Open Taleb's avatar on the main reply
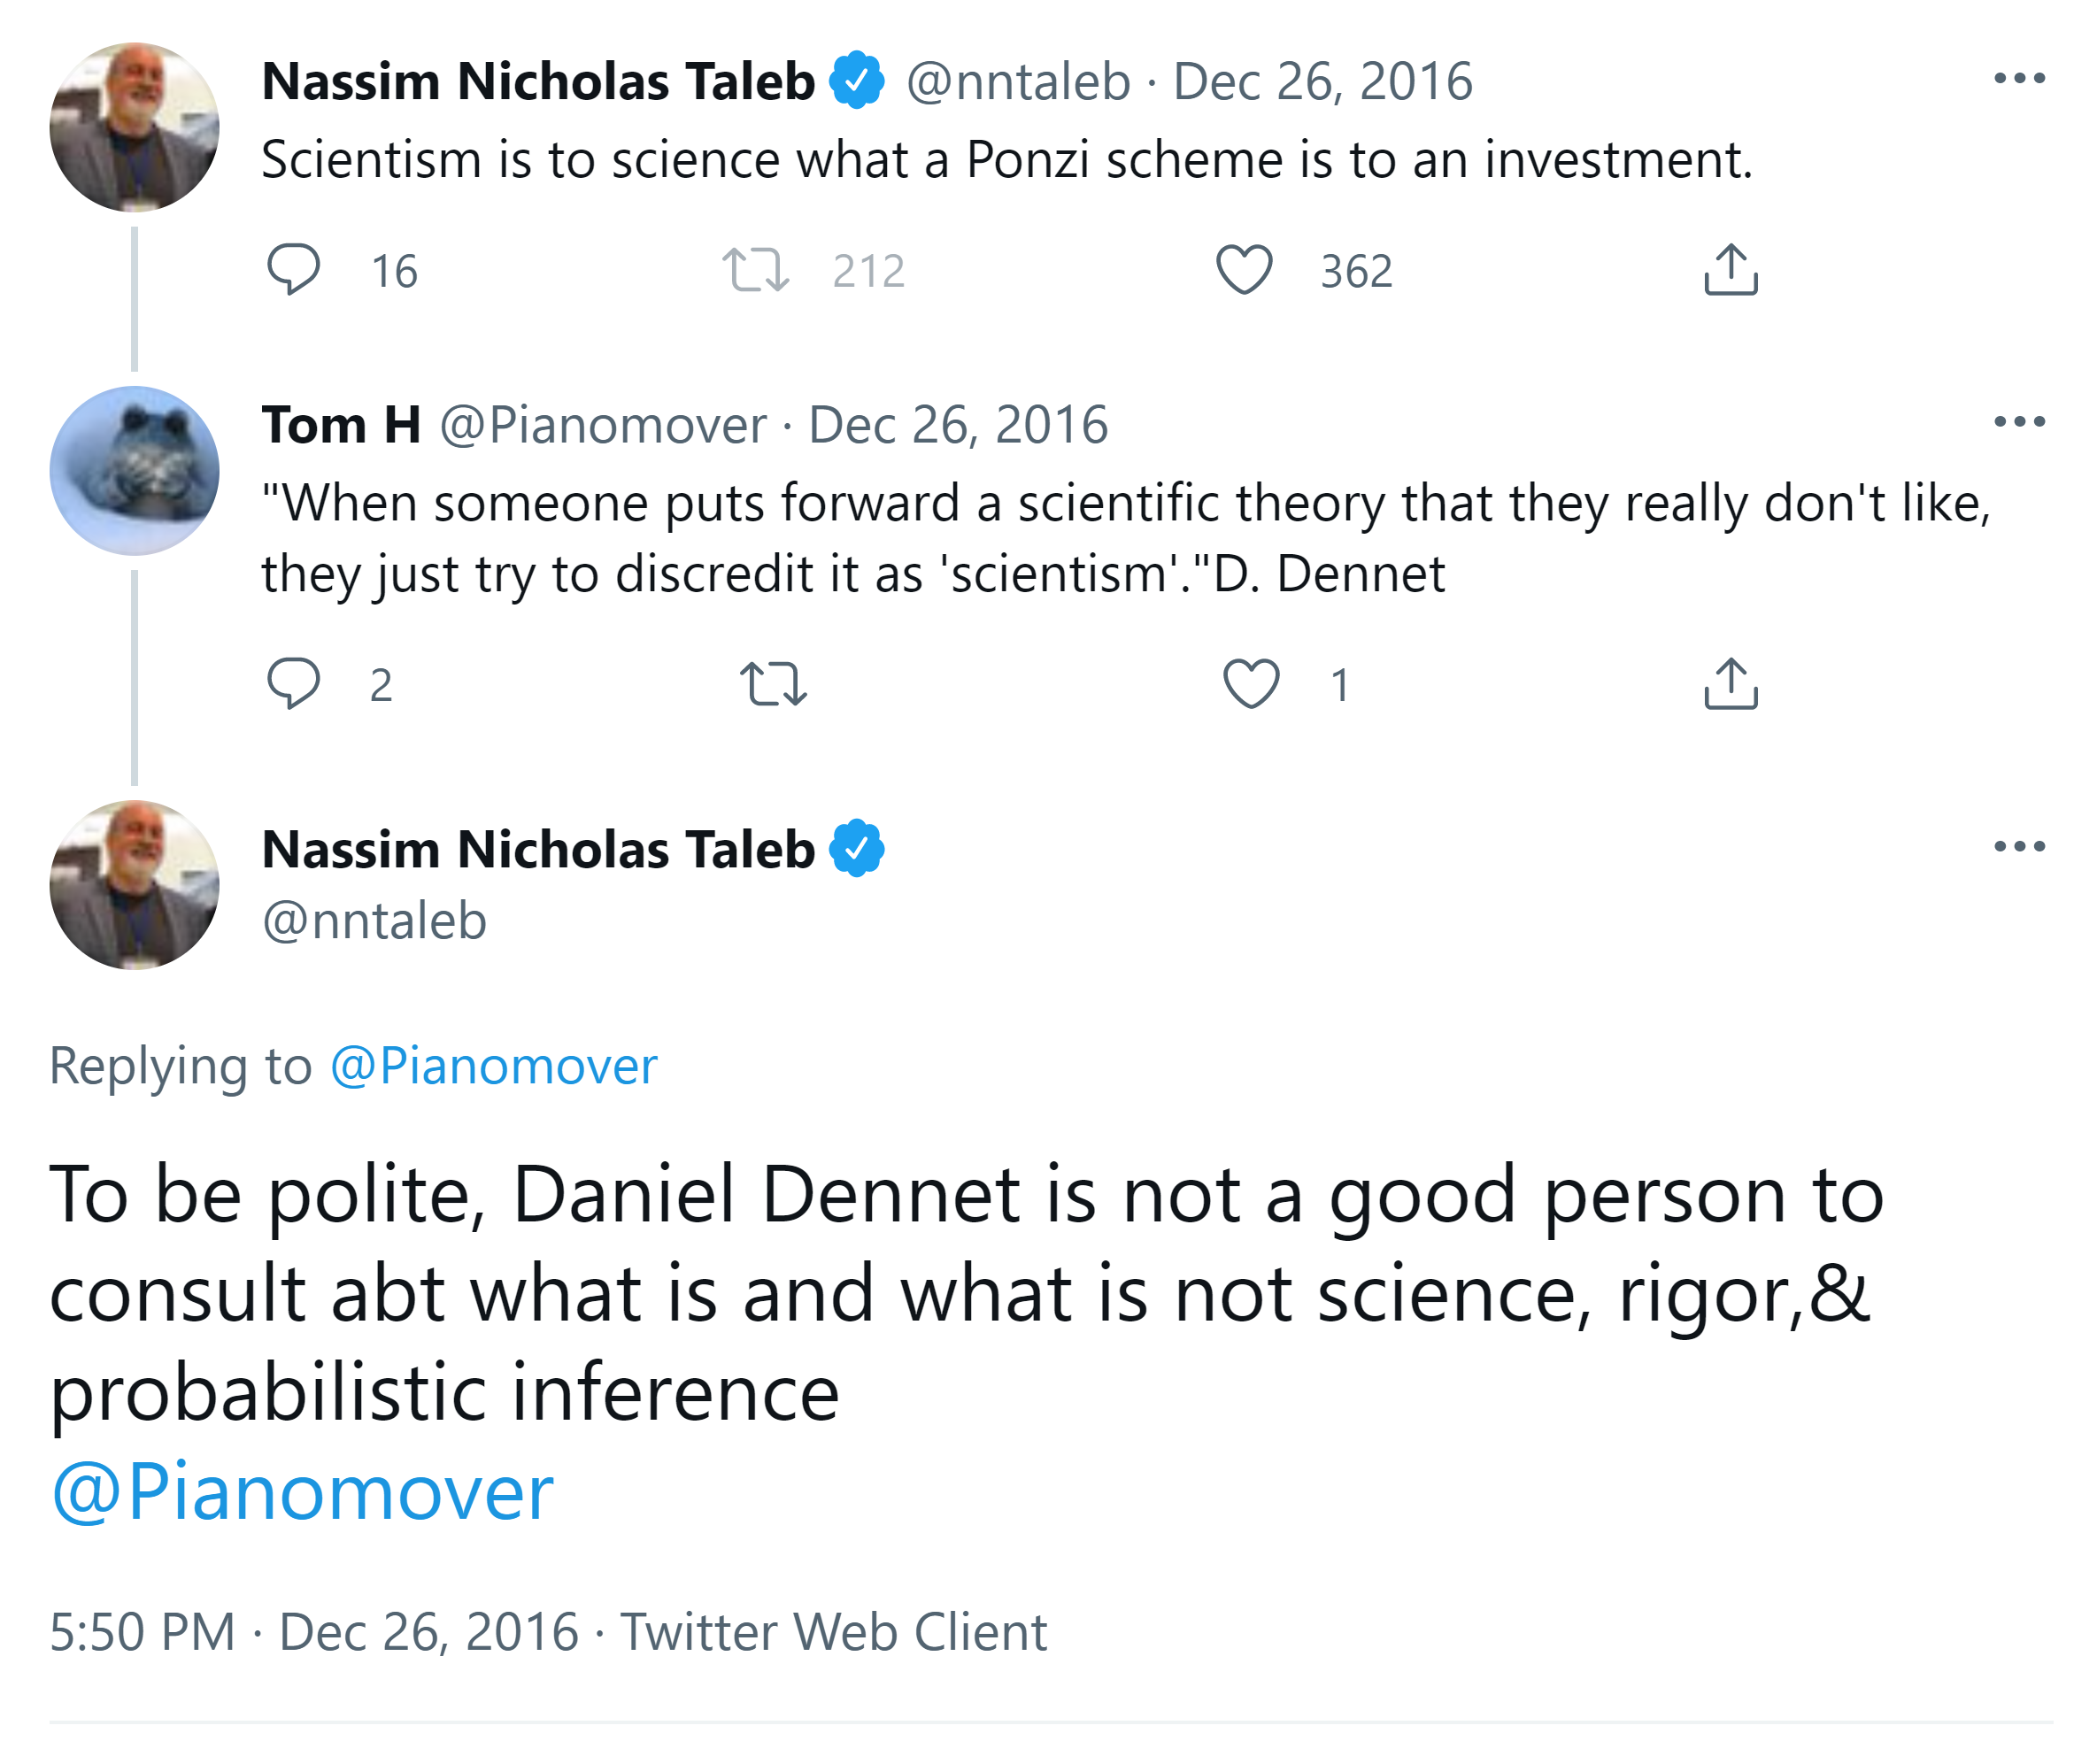2097x1764 pixels. pos(135,885)
